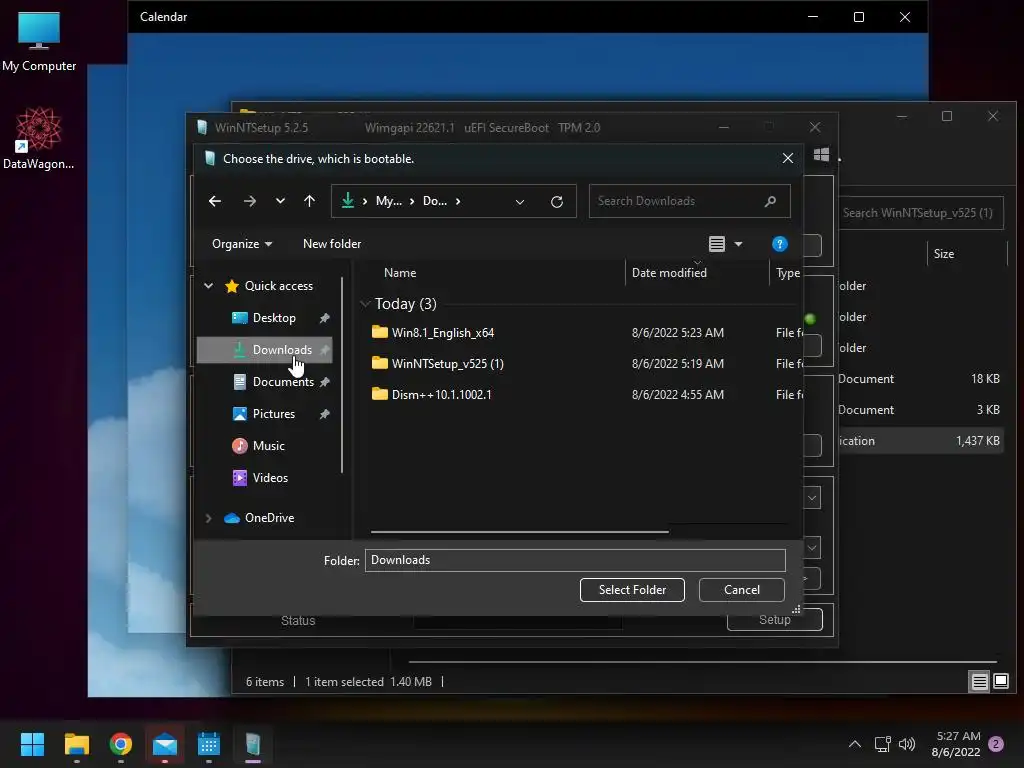1024x768 pixels.
Task: Sort by Name column header
Action: (400, 273)
